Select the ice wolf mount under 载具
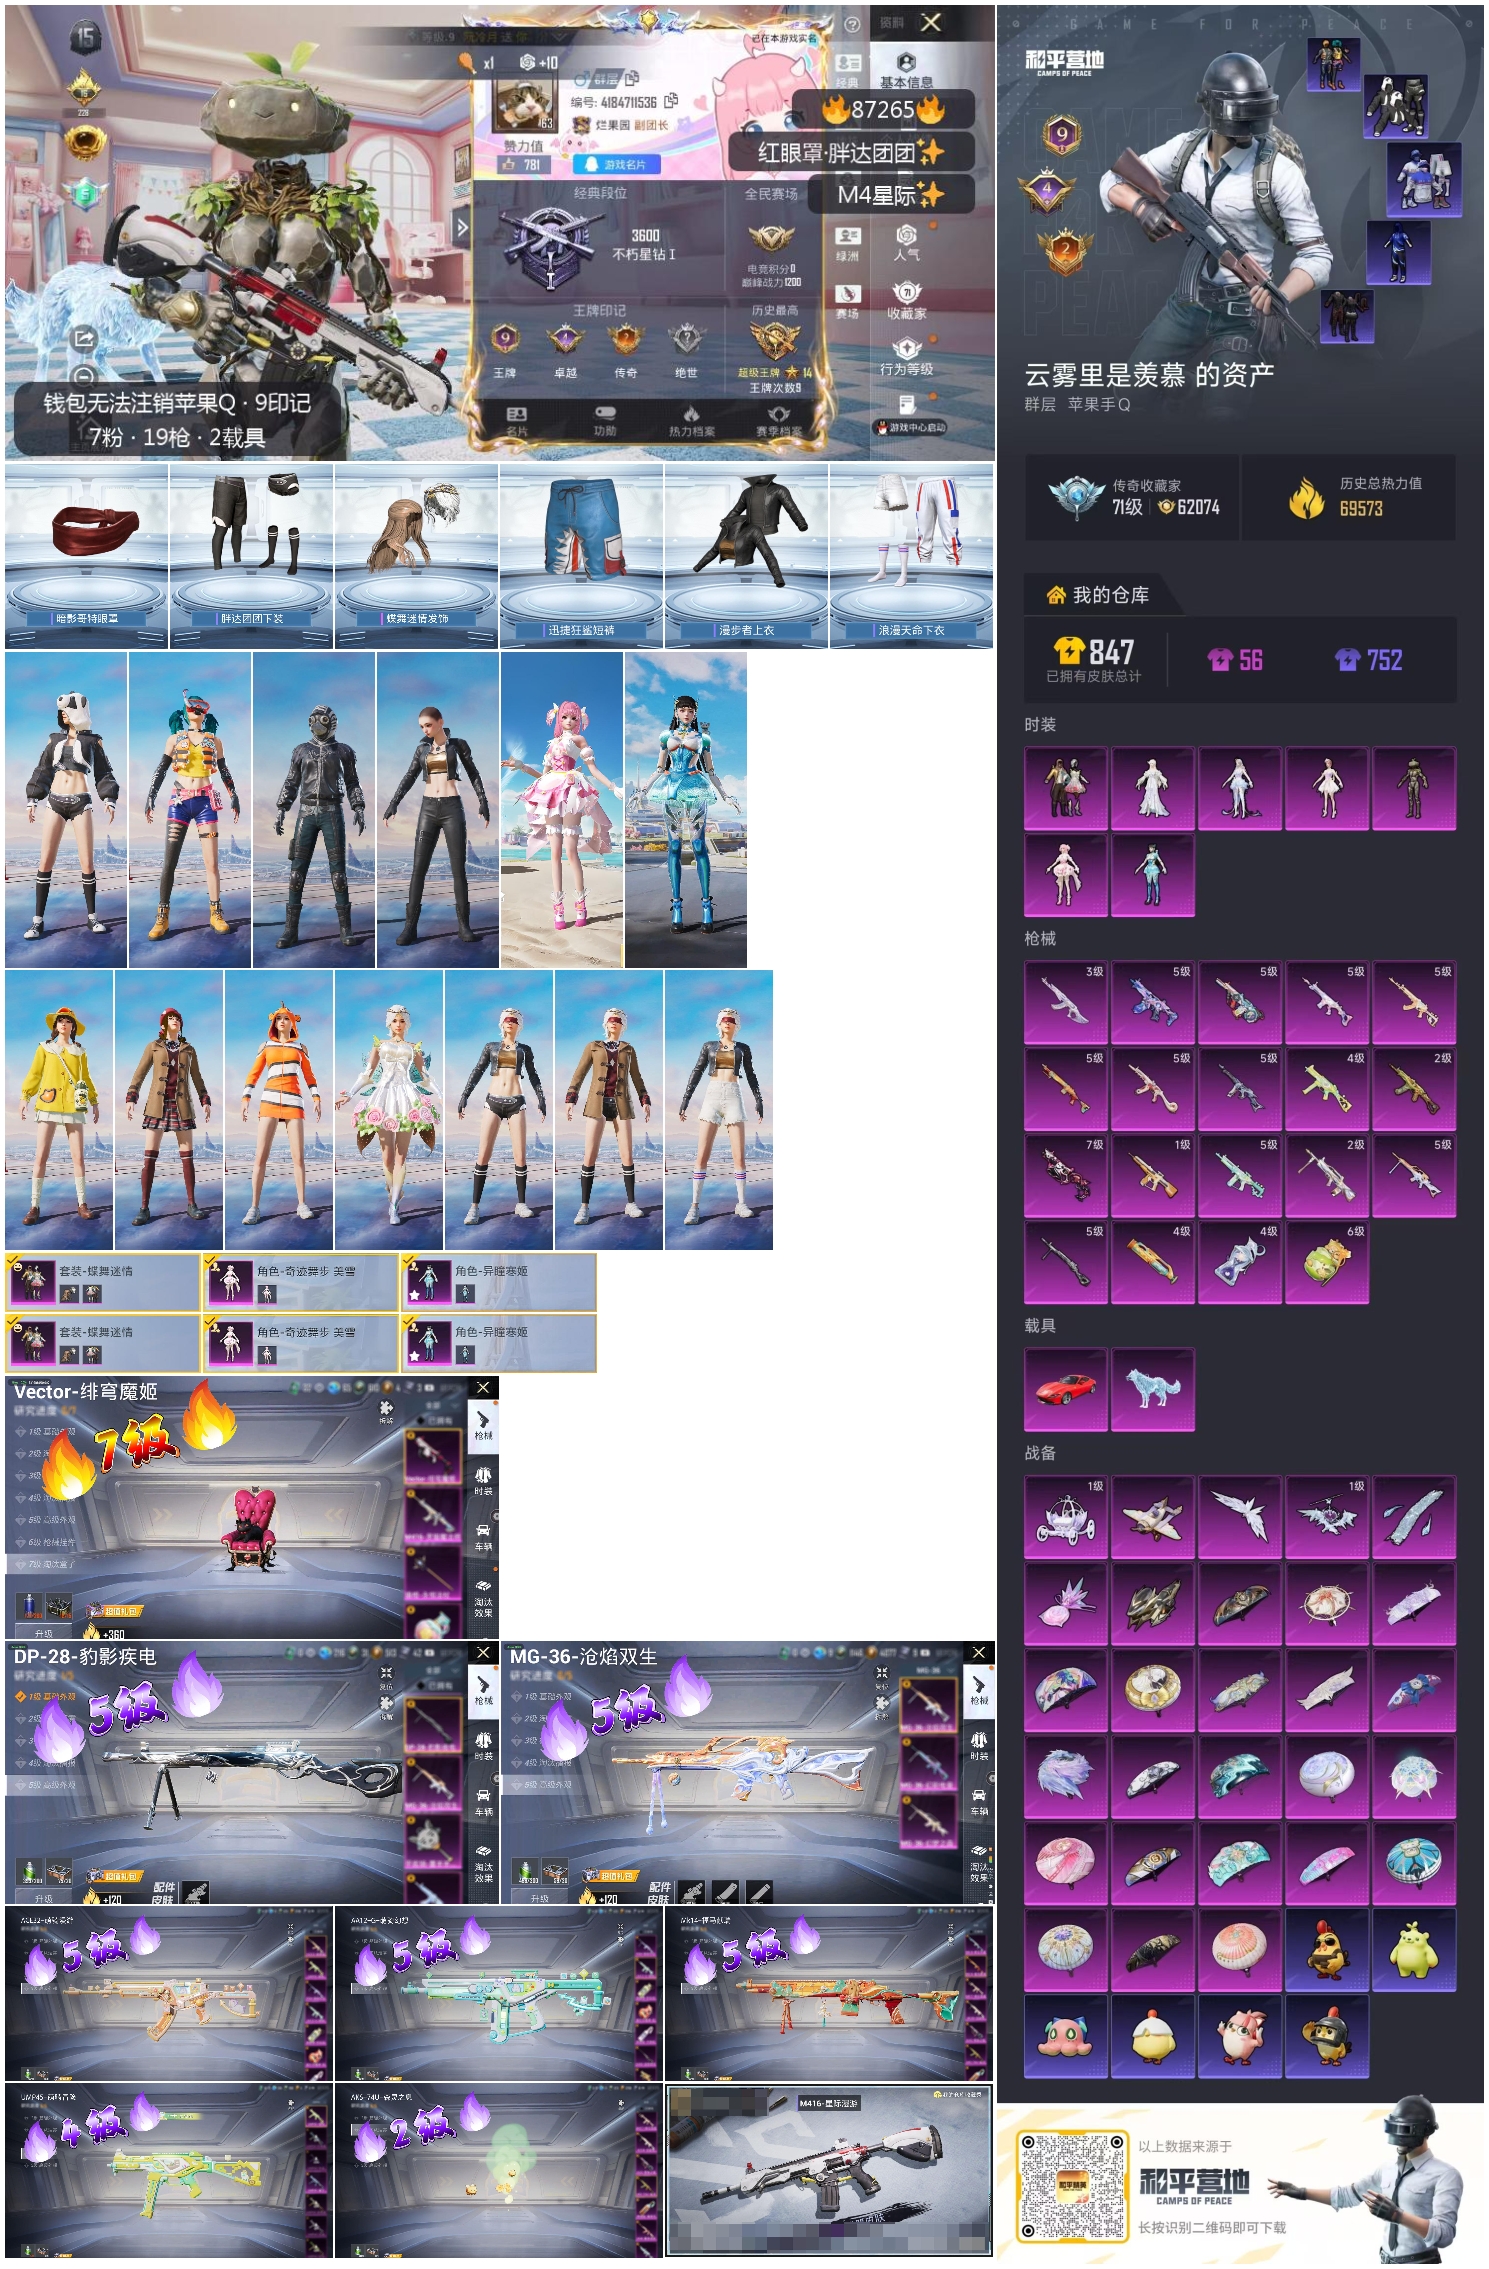The image size is (1489, 2269). [x=1152, y=1389]
